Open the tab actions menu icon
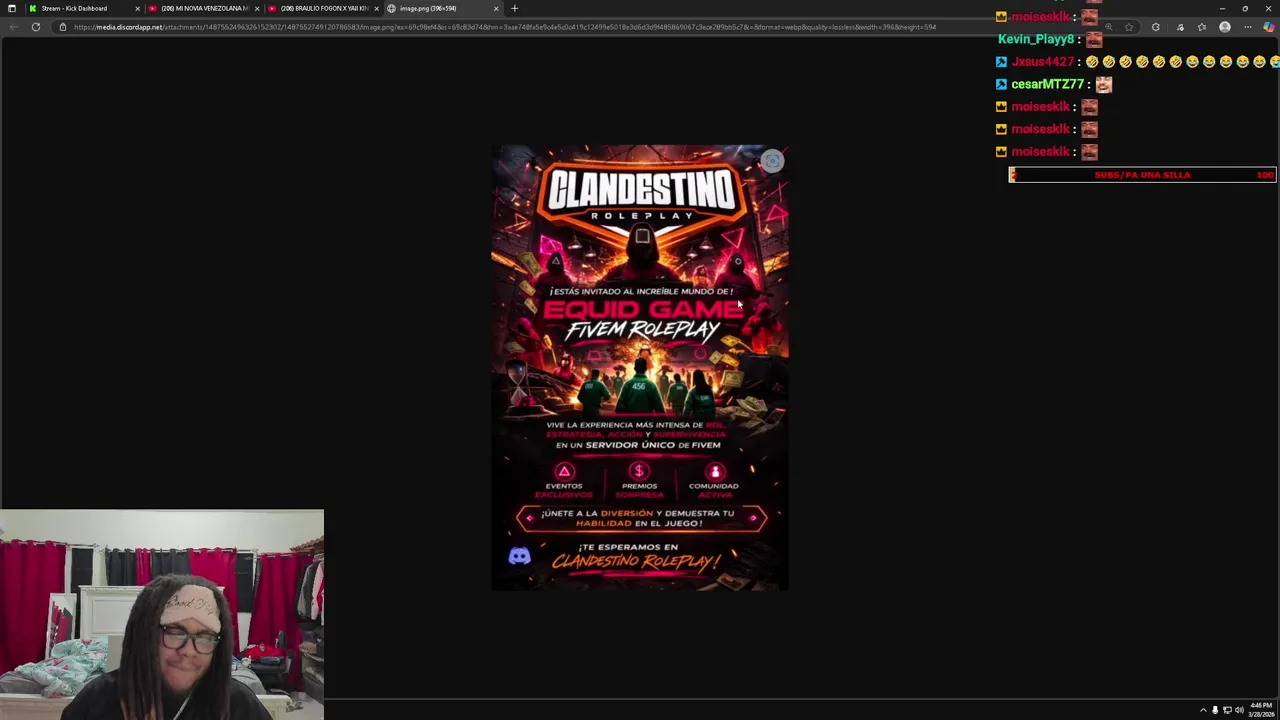The image size is (1280, 720). coord(11,8)
